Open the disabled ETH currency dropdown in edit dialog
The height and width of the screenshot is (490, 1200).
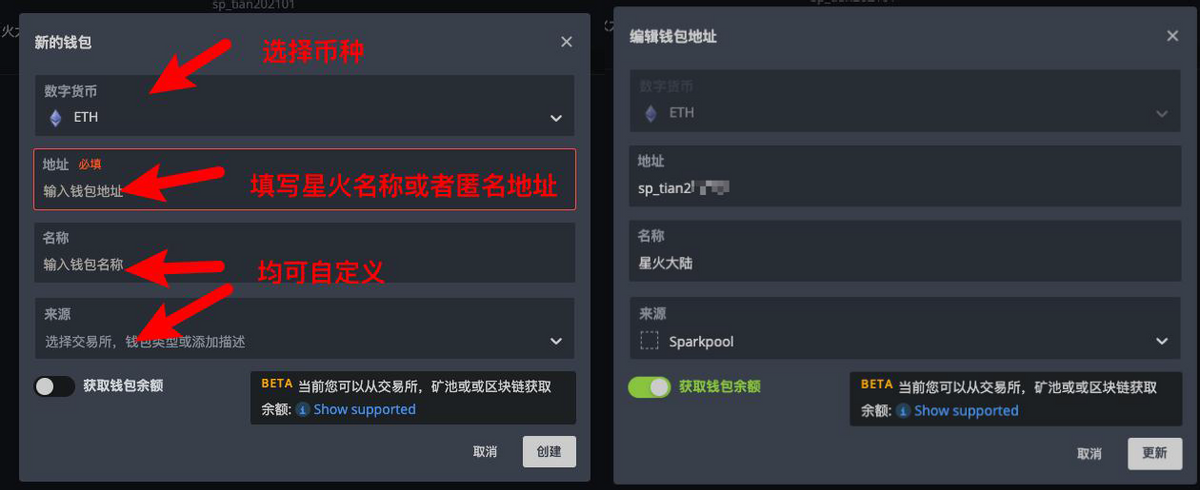(x=903, y=100)
